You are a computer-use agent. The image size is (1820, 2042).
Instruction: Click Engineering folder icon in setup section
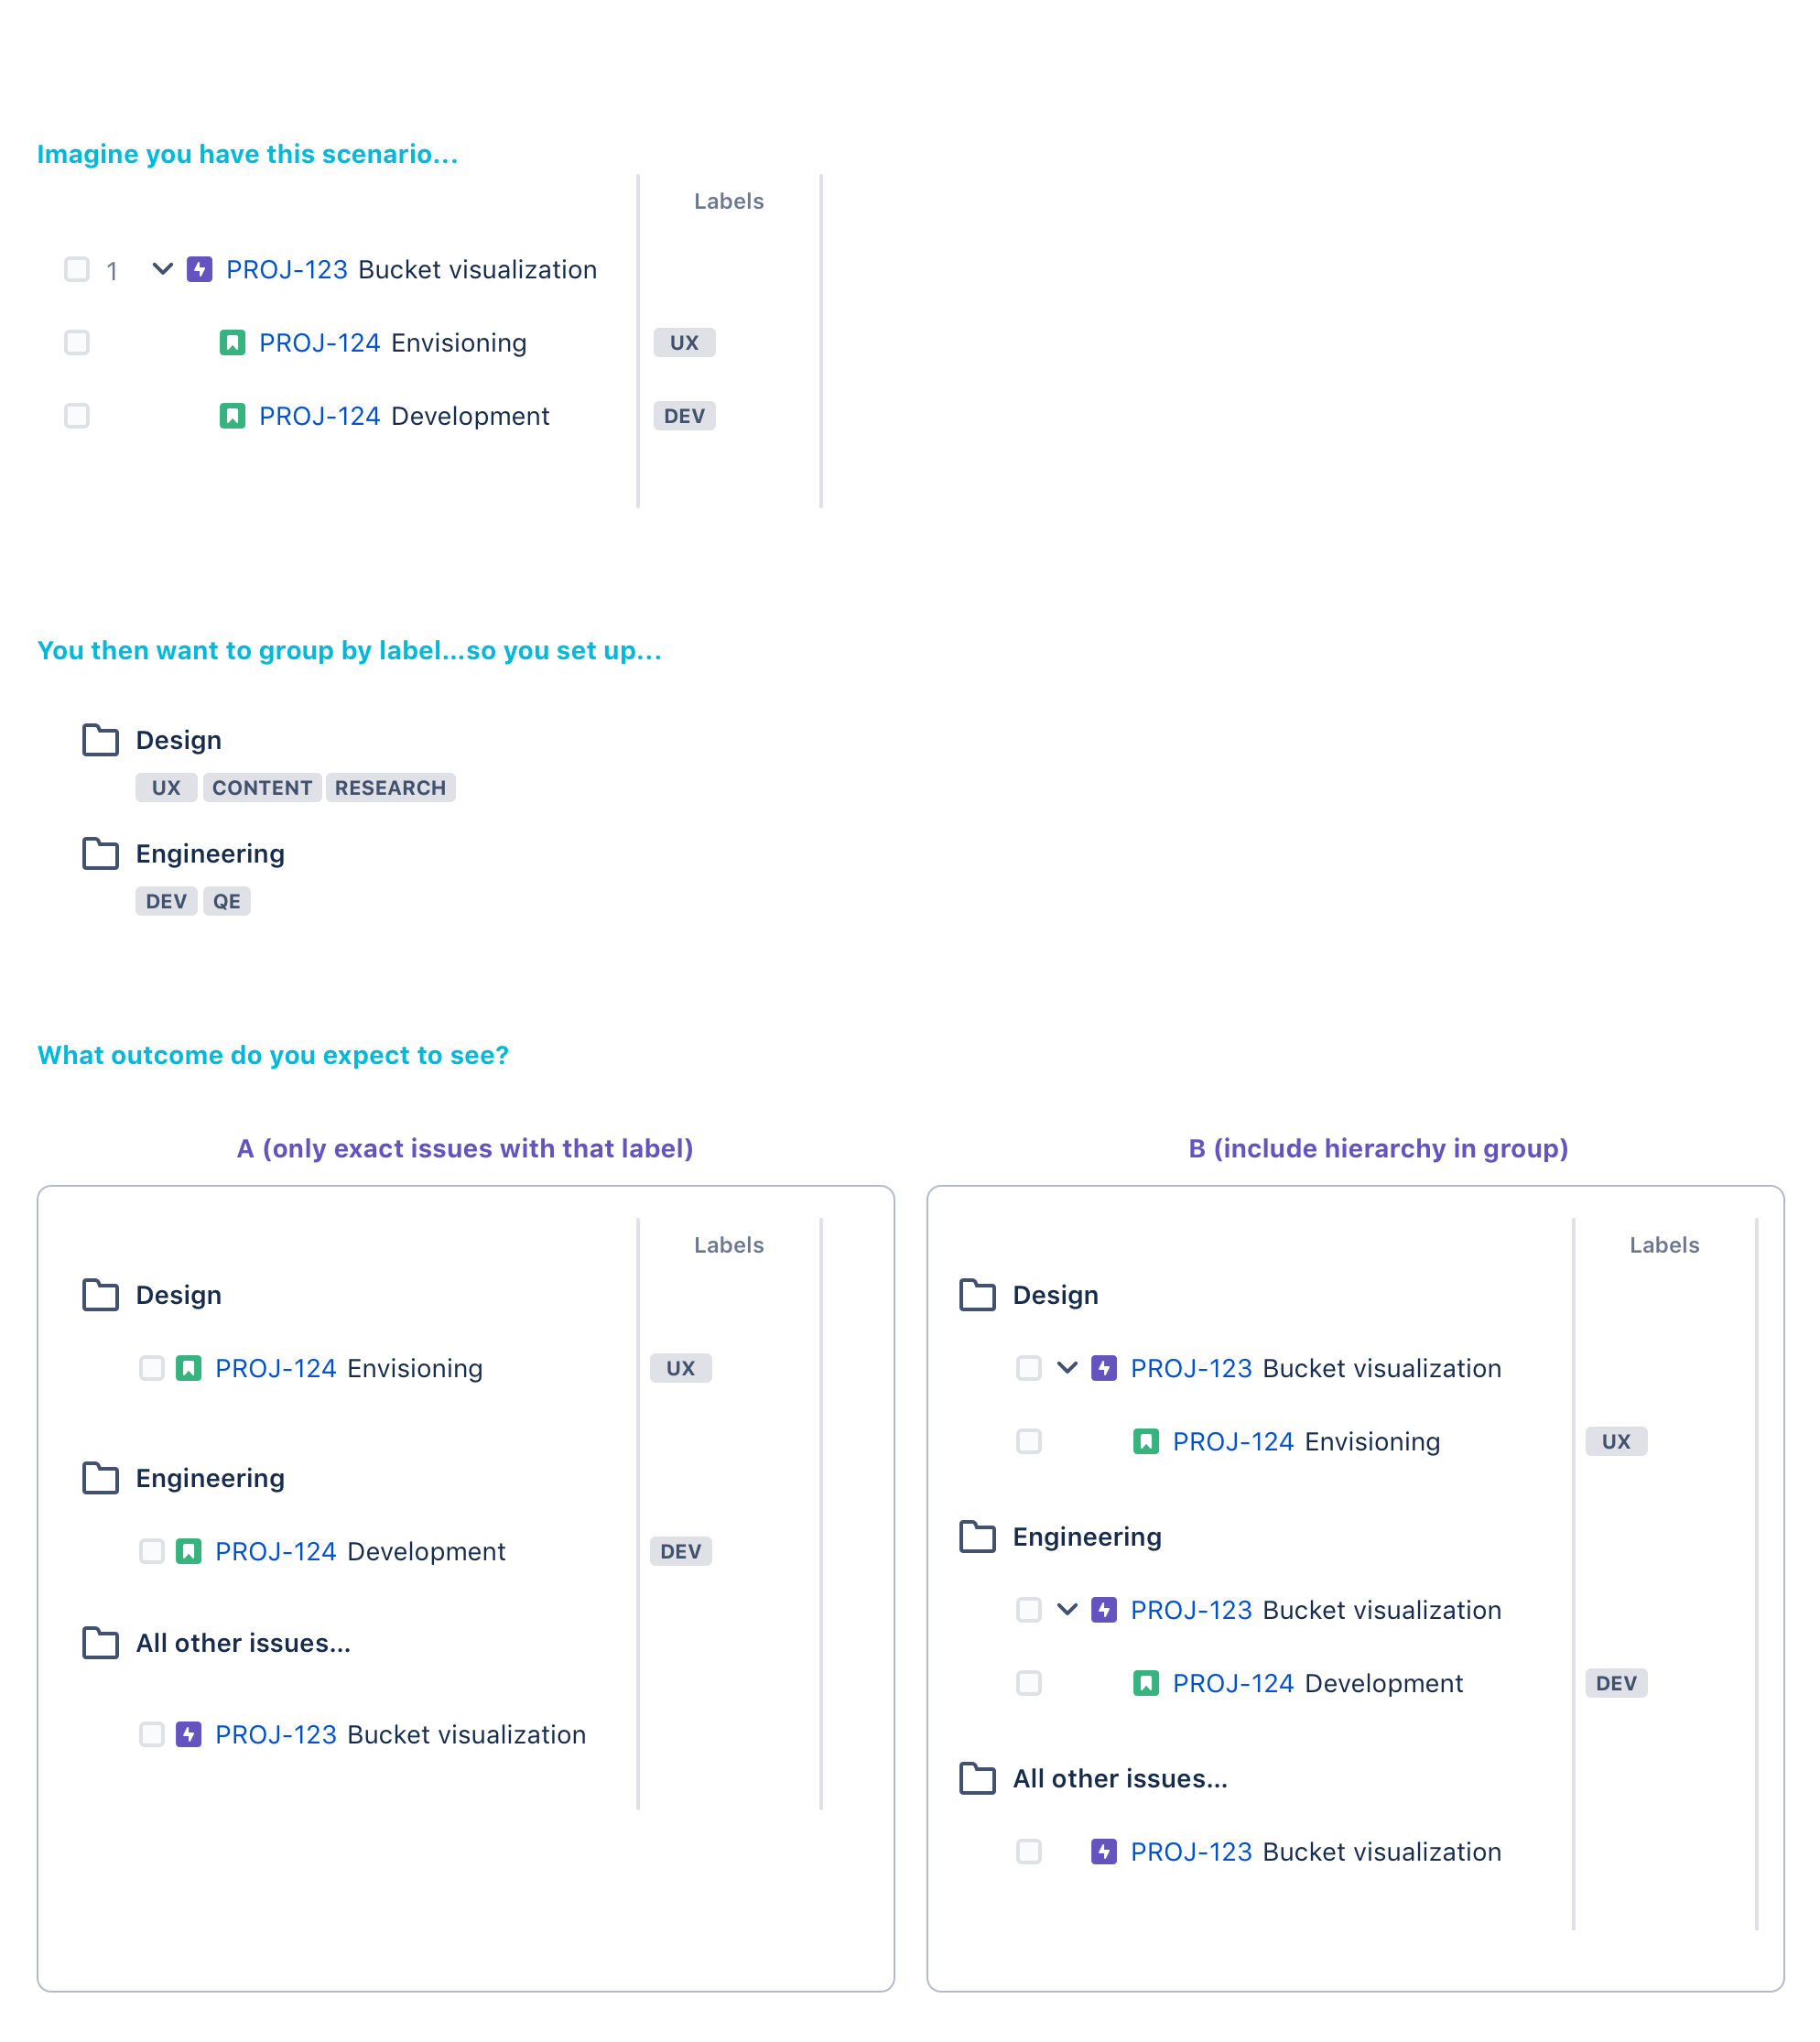click(x=100, y=853)
